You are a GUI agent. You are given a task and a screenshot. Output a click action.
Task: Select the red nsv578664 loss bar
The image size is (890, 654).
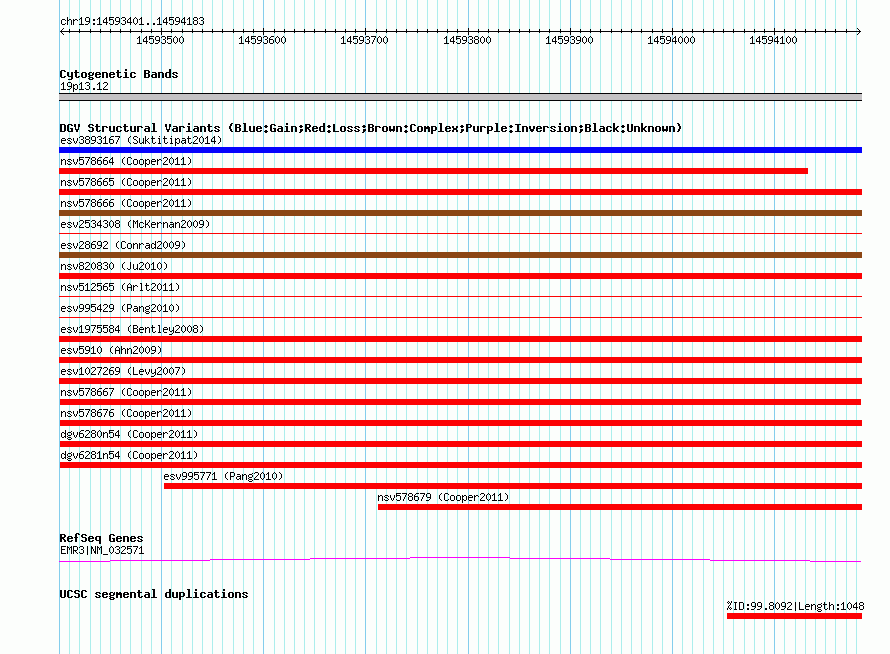click(434, 171)
